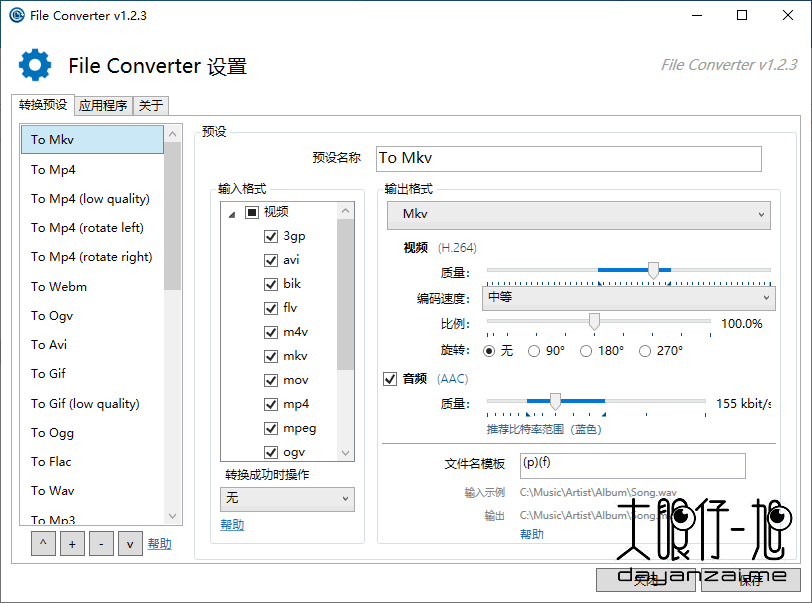Select 90° rotation option
Image resolution: width=812 pixels, height=603 pixels.
coord(534,351)
